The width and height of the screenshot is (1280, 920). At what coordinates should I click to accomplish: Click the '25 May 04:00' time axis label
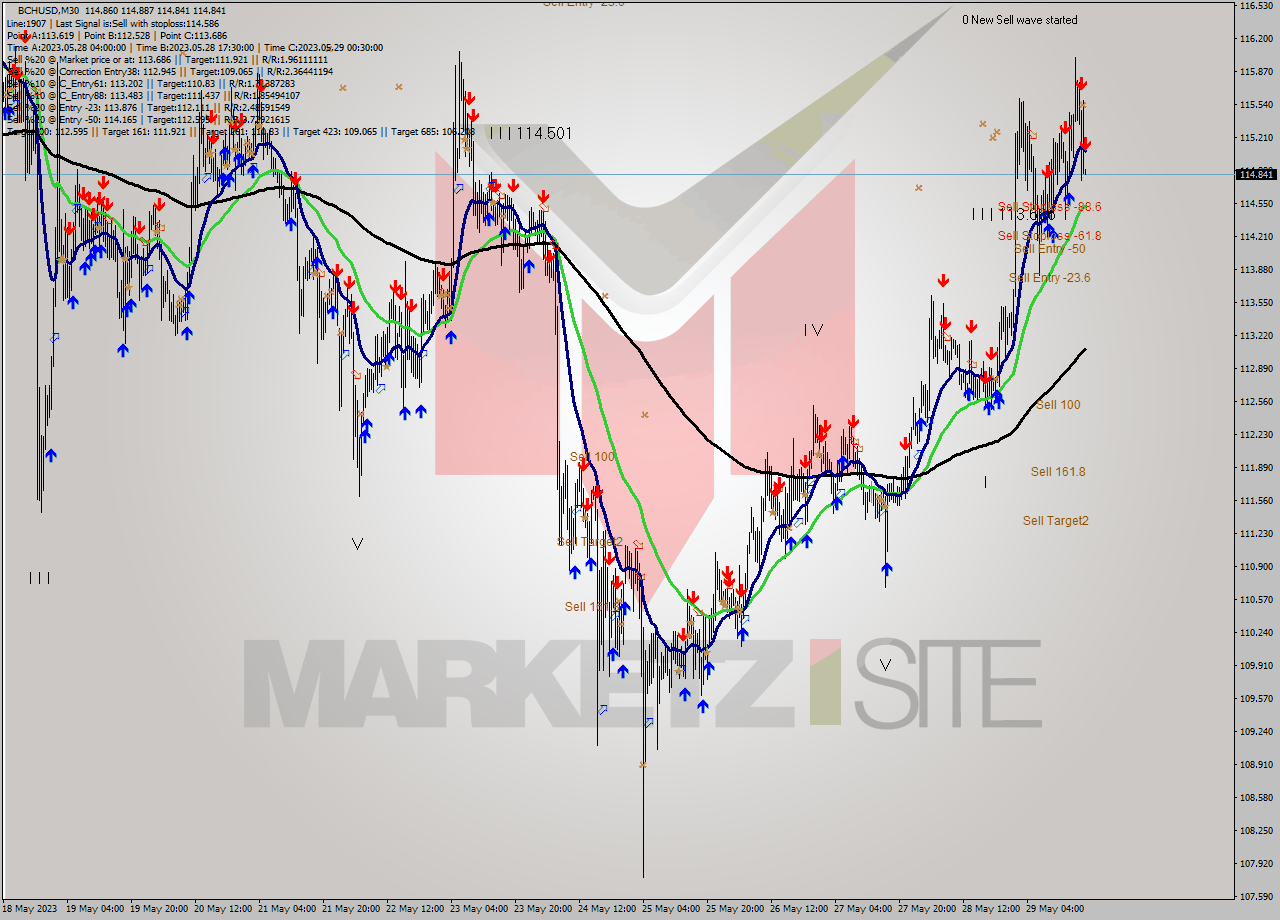pos(669,909)
